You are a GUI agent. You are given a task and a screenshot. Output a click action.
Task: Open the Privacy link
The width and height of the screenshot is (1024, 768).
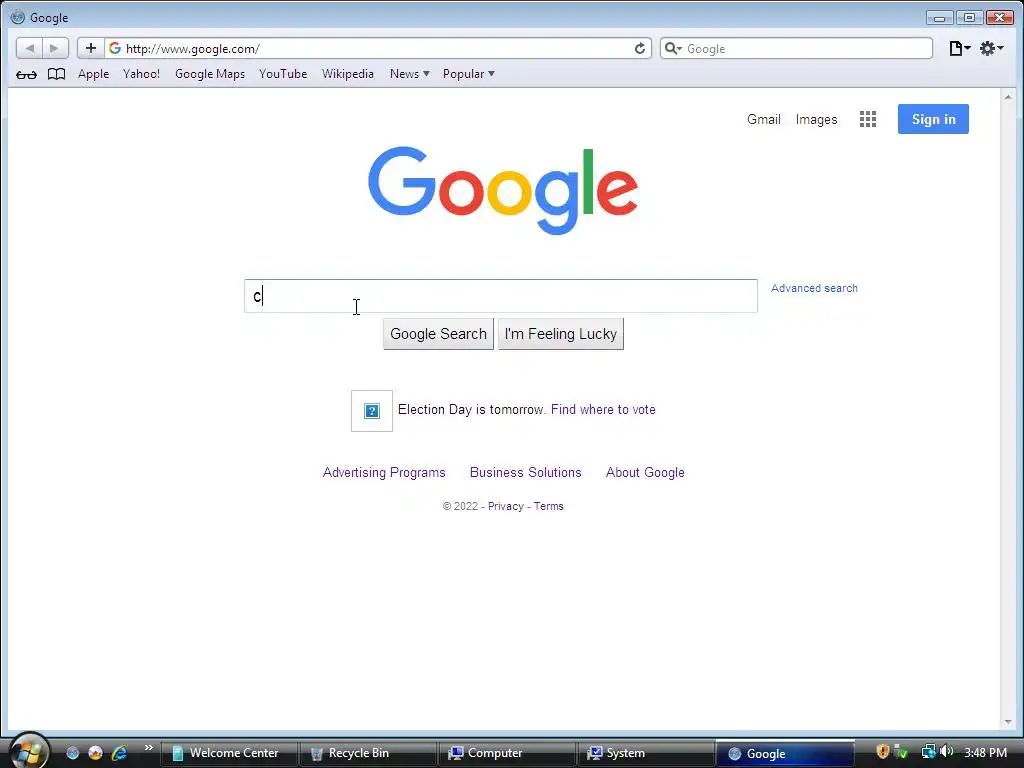[505, 506]
